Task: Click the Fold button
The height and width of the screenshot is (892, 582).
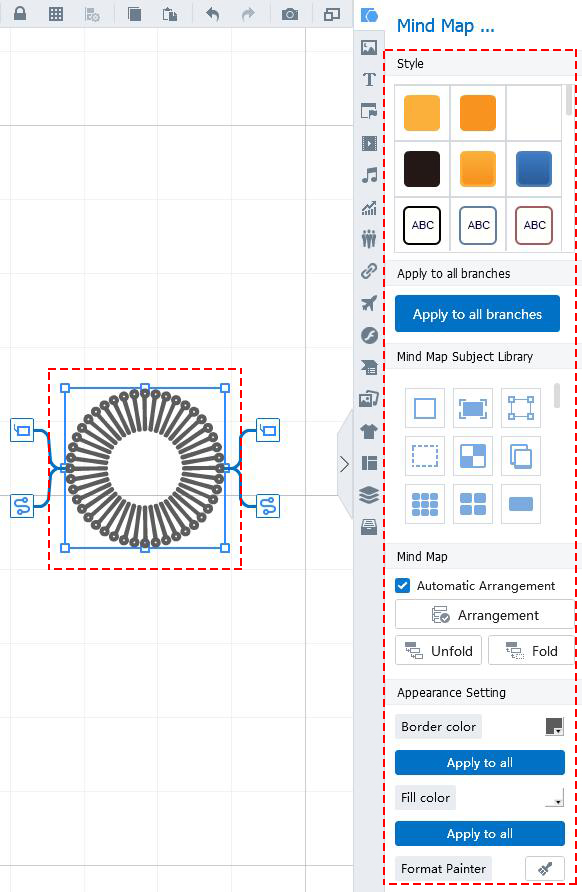Action: point(531,650)
